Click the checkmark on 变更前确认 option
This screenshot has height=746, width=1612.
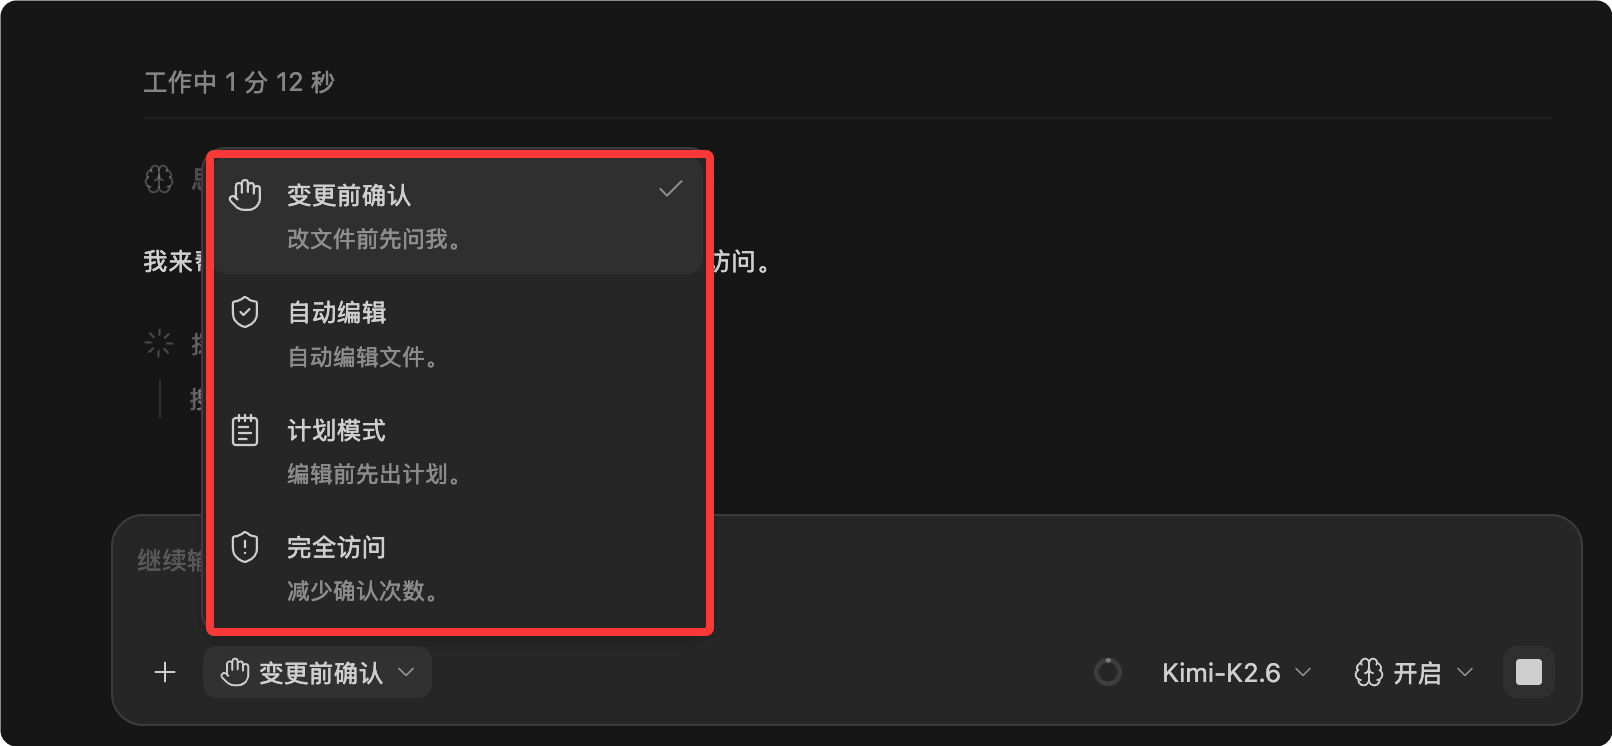pyautogui.click(x=671, y=188)
